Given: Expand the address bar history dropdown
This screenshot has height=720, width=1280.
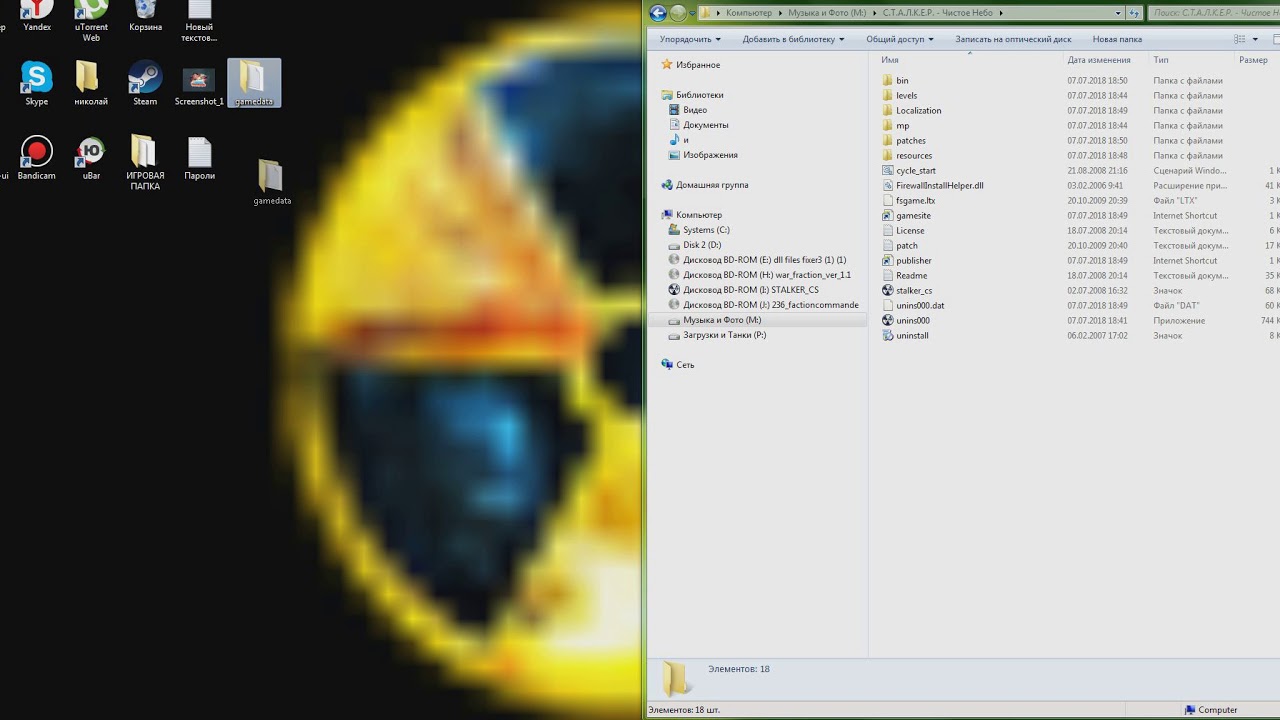Looking at the screenshot, I should [x=1119, y=13].
